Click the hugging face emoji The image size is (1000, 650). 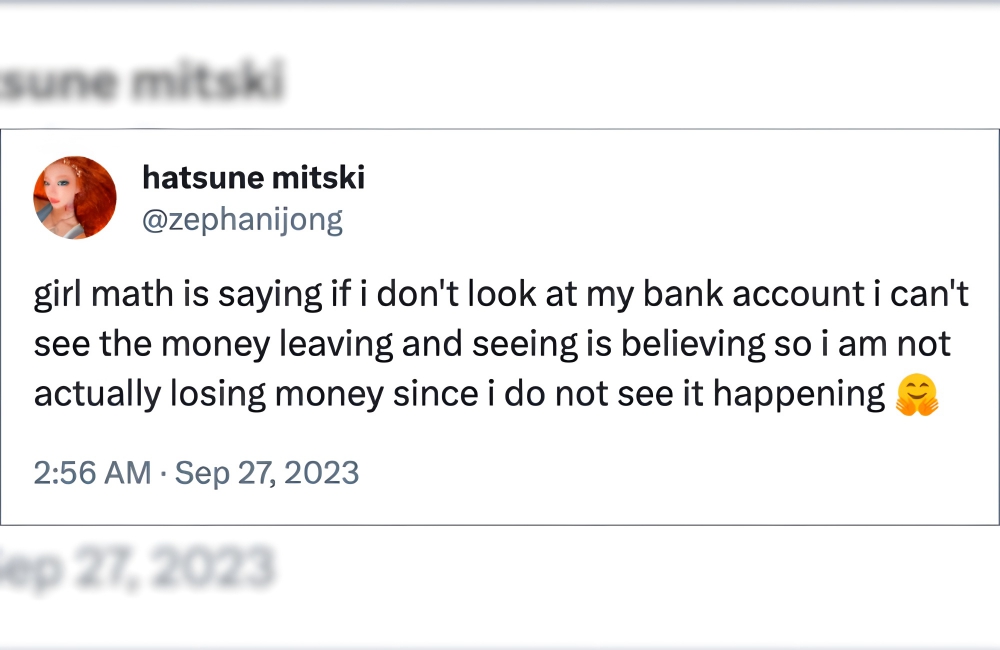tap(916, 395)
